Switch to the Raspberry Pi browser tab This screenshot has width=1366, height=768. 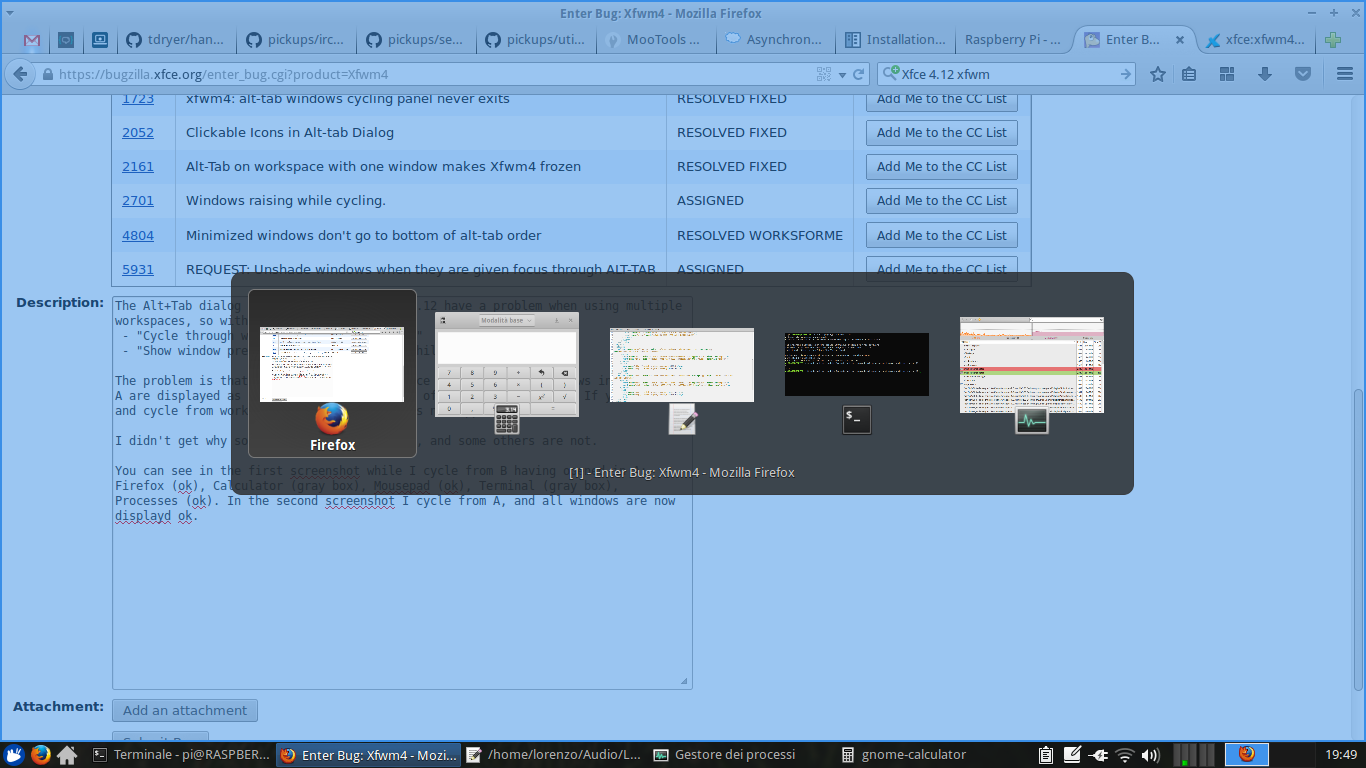coord(1012,40)
